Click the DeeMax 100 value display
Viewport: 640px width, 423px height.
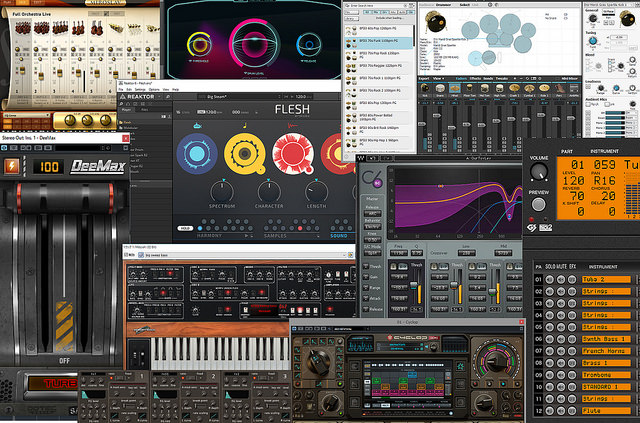(x=49, y=167)
